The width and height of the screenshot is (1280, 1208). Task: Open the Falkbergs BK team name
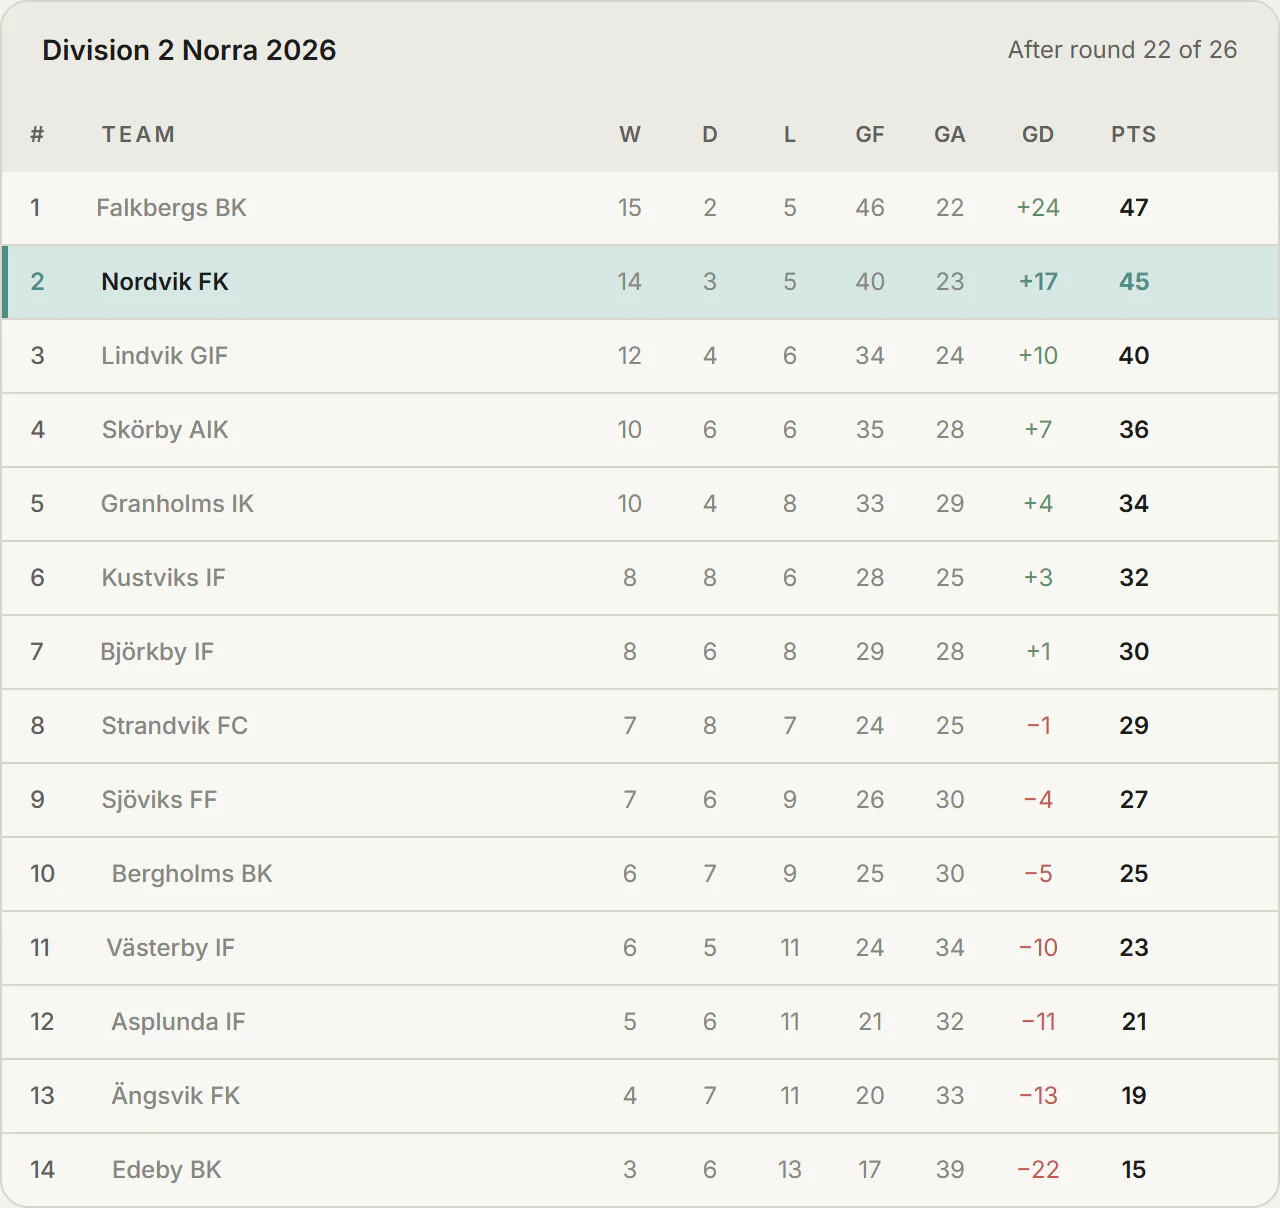tap(171, 208)
